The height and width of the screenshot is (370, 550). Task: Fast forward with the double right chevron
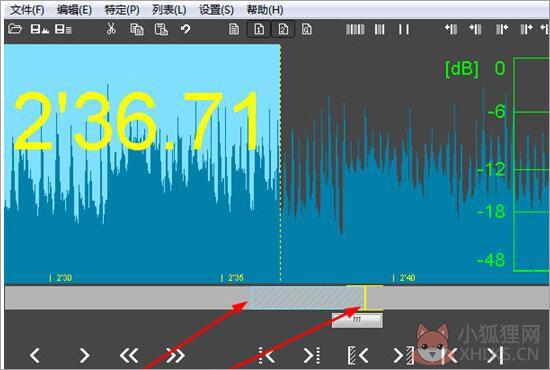coord(175,355)
